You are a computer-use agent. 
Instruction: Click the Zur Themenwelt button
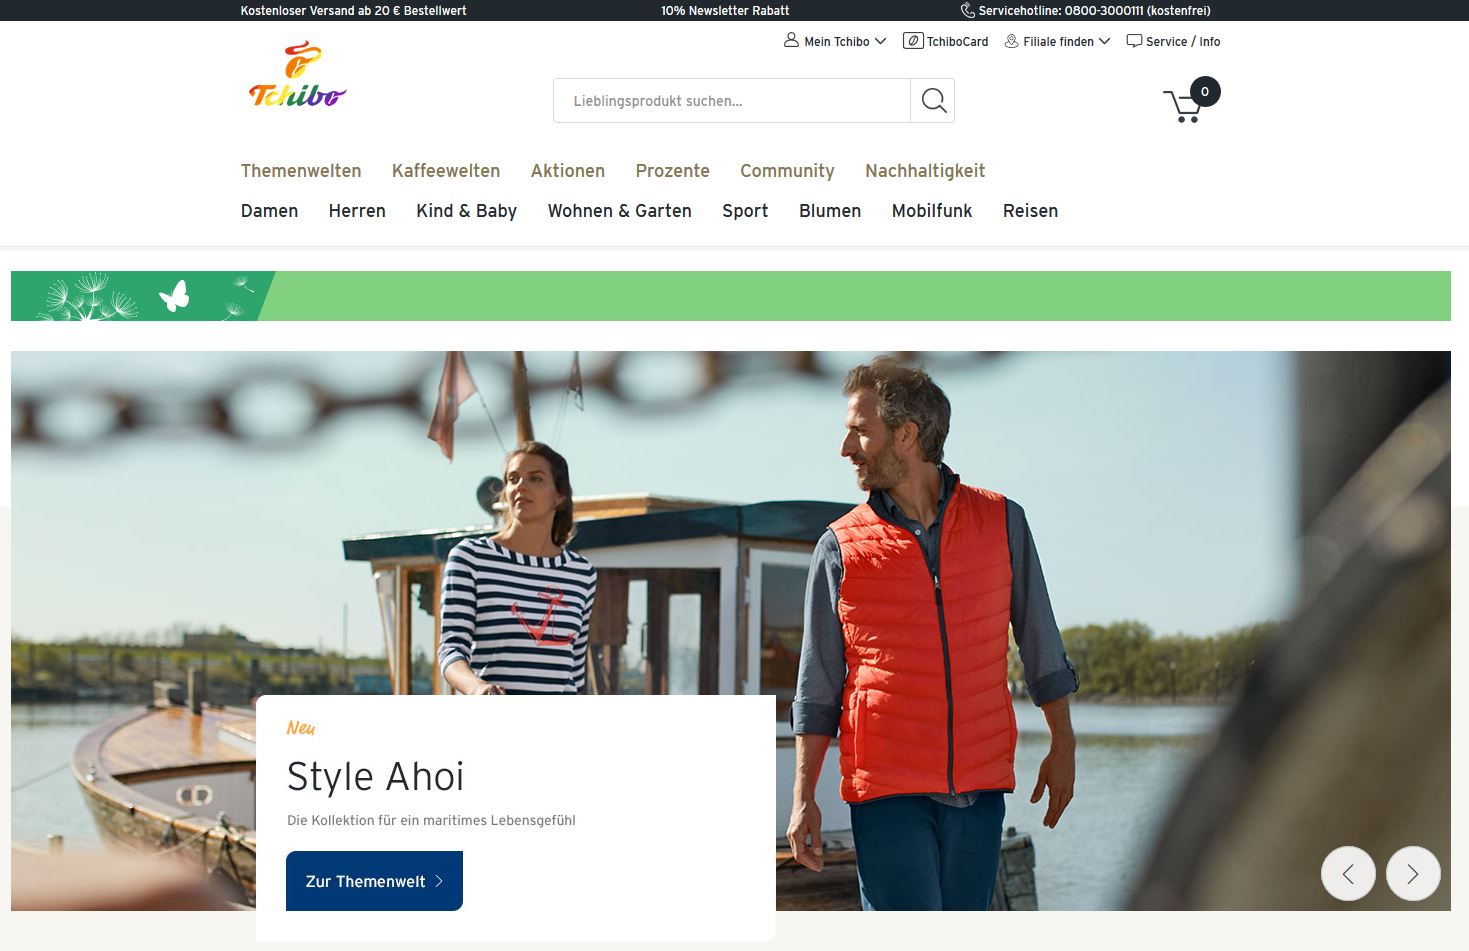[374, 881]
